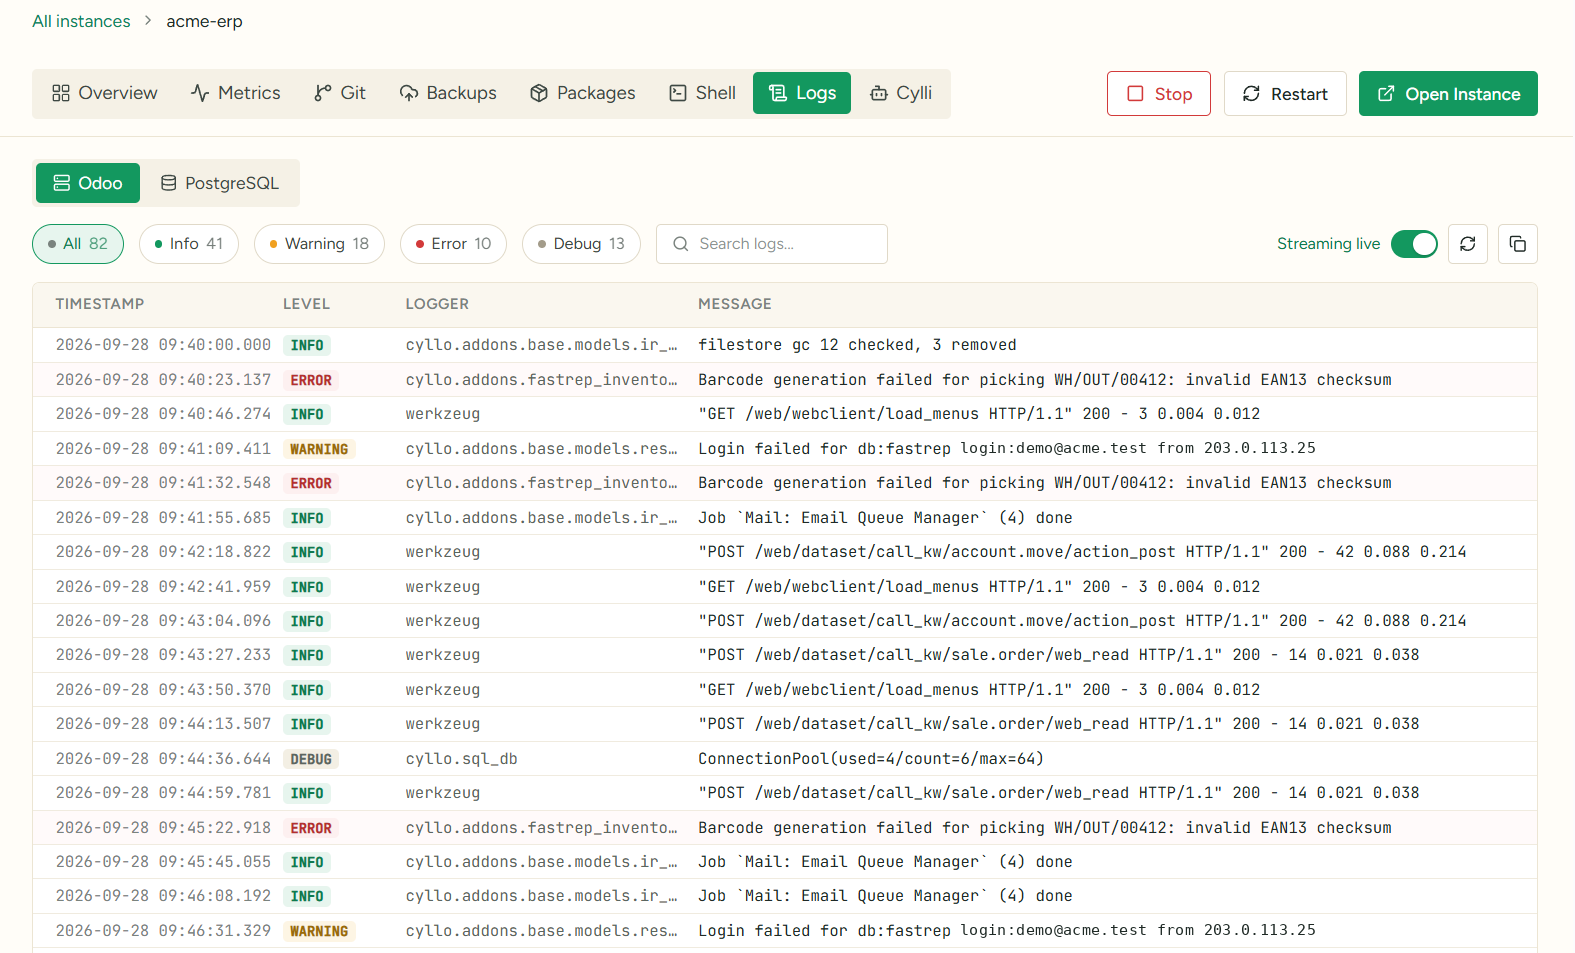Click the LEVEL column header
The height and width of the screenshot is (953, 1575).
pyautogui.click(x=306, y=304)
